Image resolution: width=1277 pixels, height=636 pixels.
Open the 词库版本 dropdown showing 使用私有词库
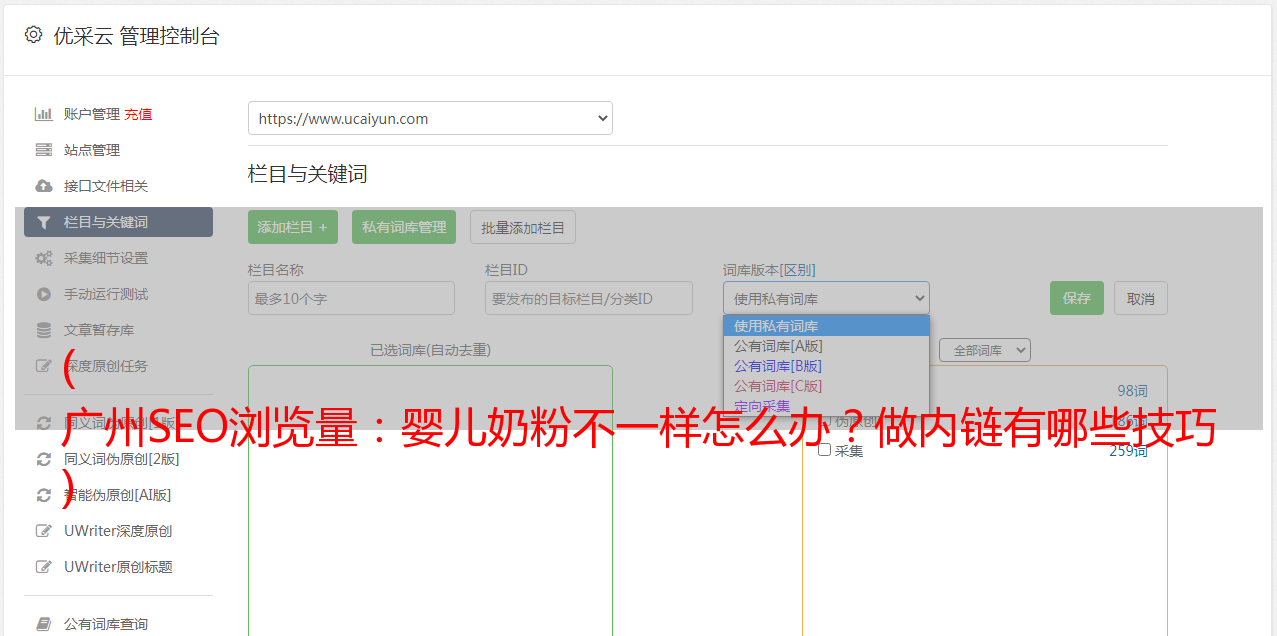click(x=826, y=298)
